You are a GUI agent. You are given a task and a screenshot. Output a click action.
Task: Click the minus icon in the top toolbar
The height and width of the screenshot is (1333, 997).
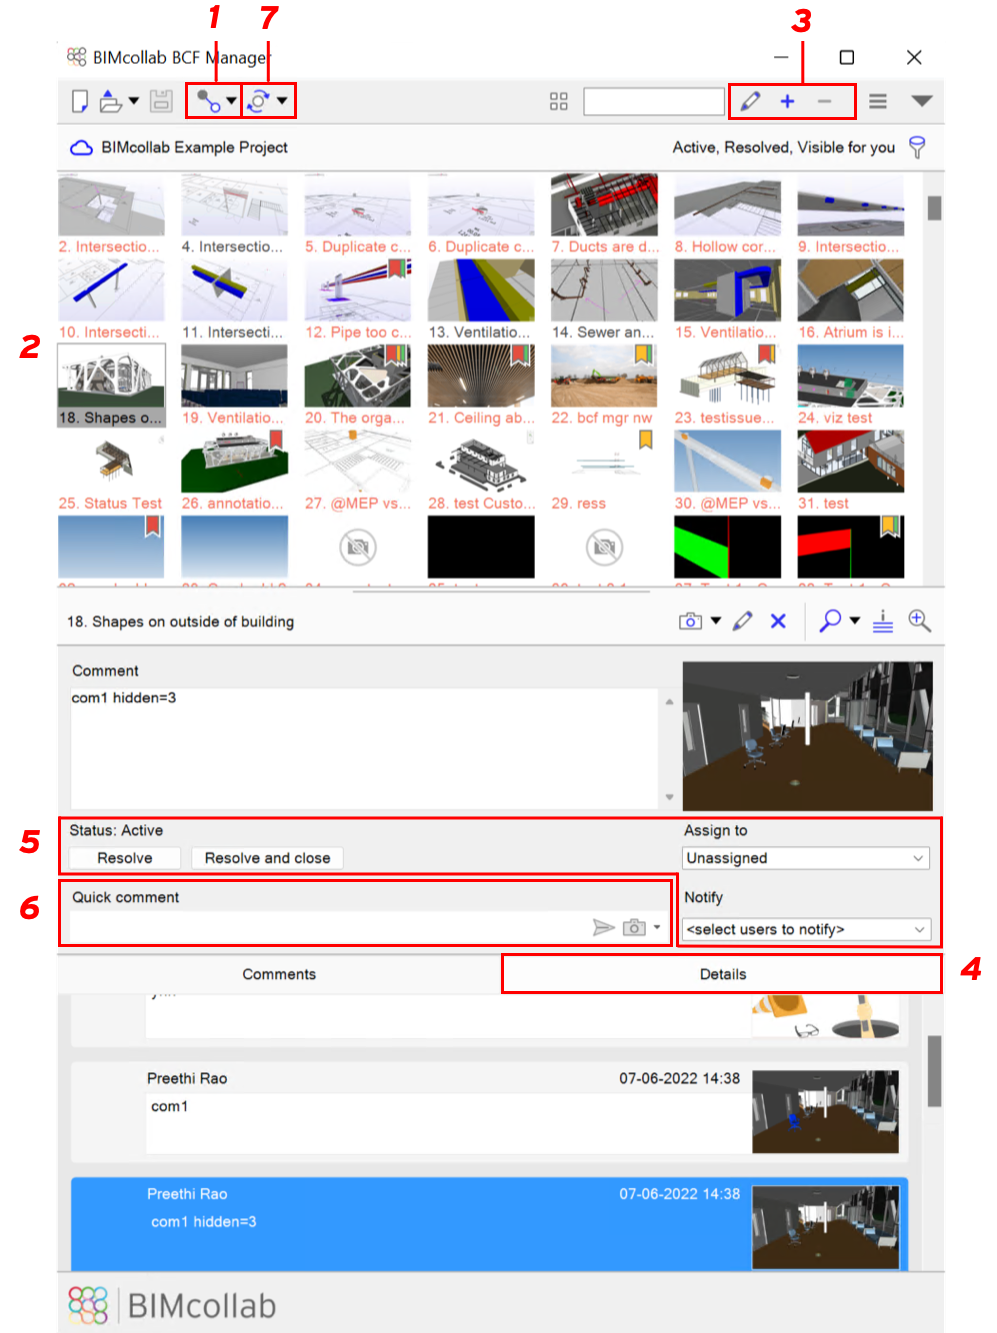click(x=824, y=101)
